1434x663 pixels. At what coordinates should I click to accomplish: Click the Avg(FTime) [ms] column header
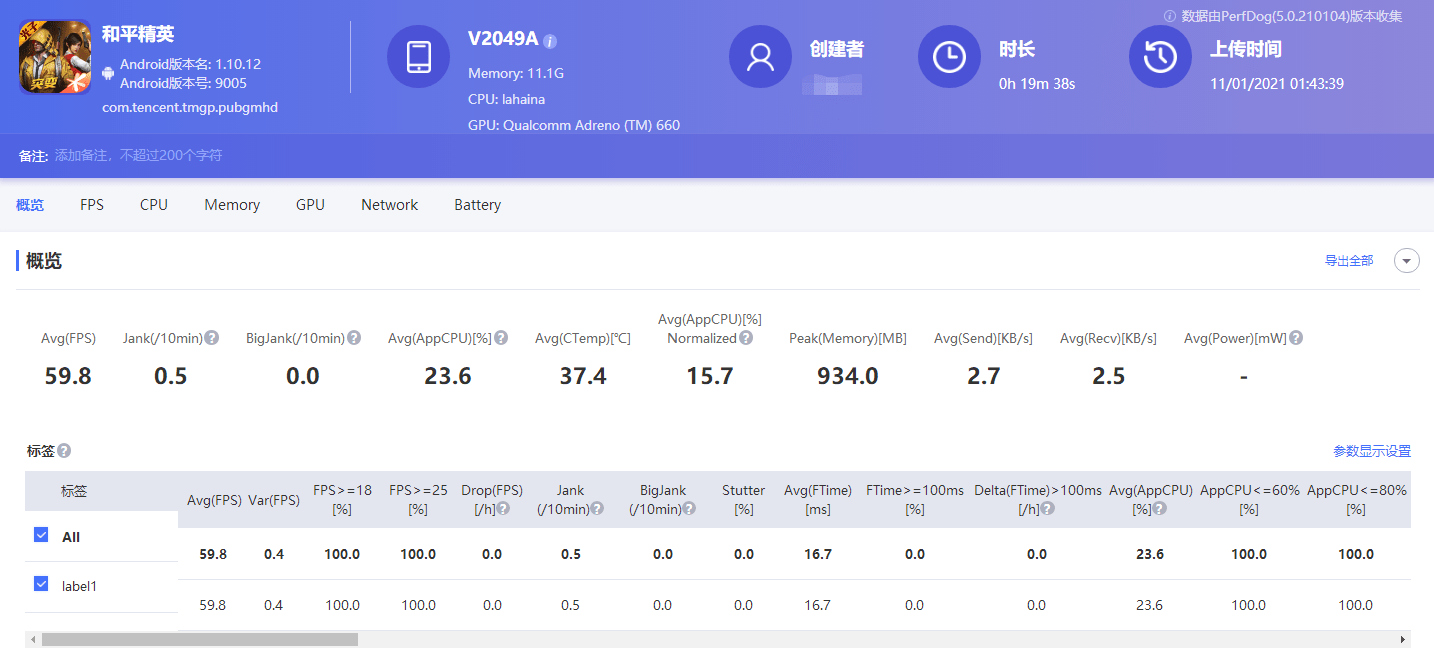click(x=818, y=499)
